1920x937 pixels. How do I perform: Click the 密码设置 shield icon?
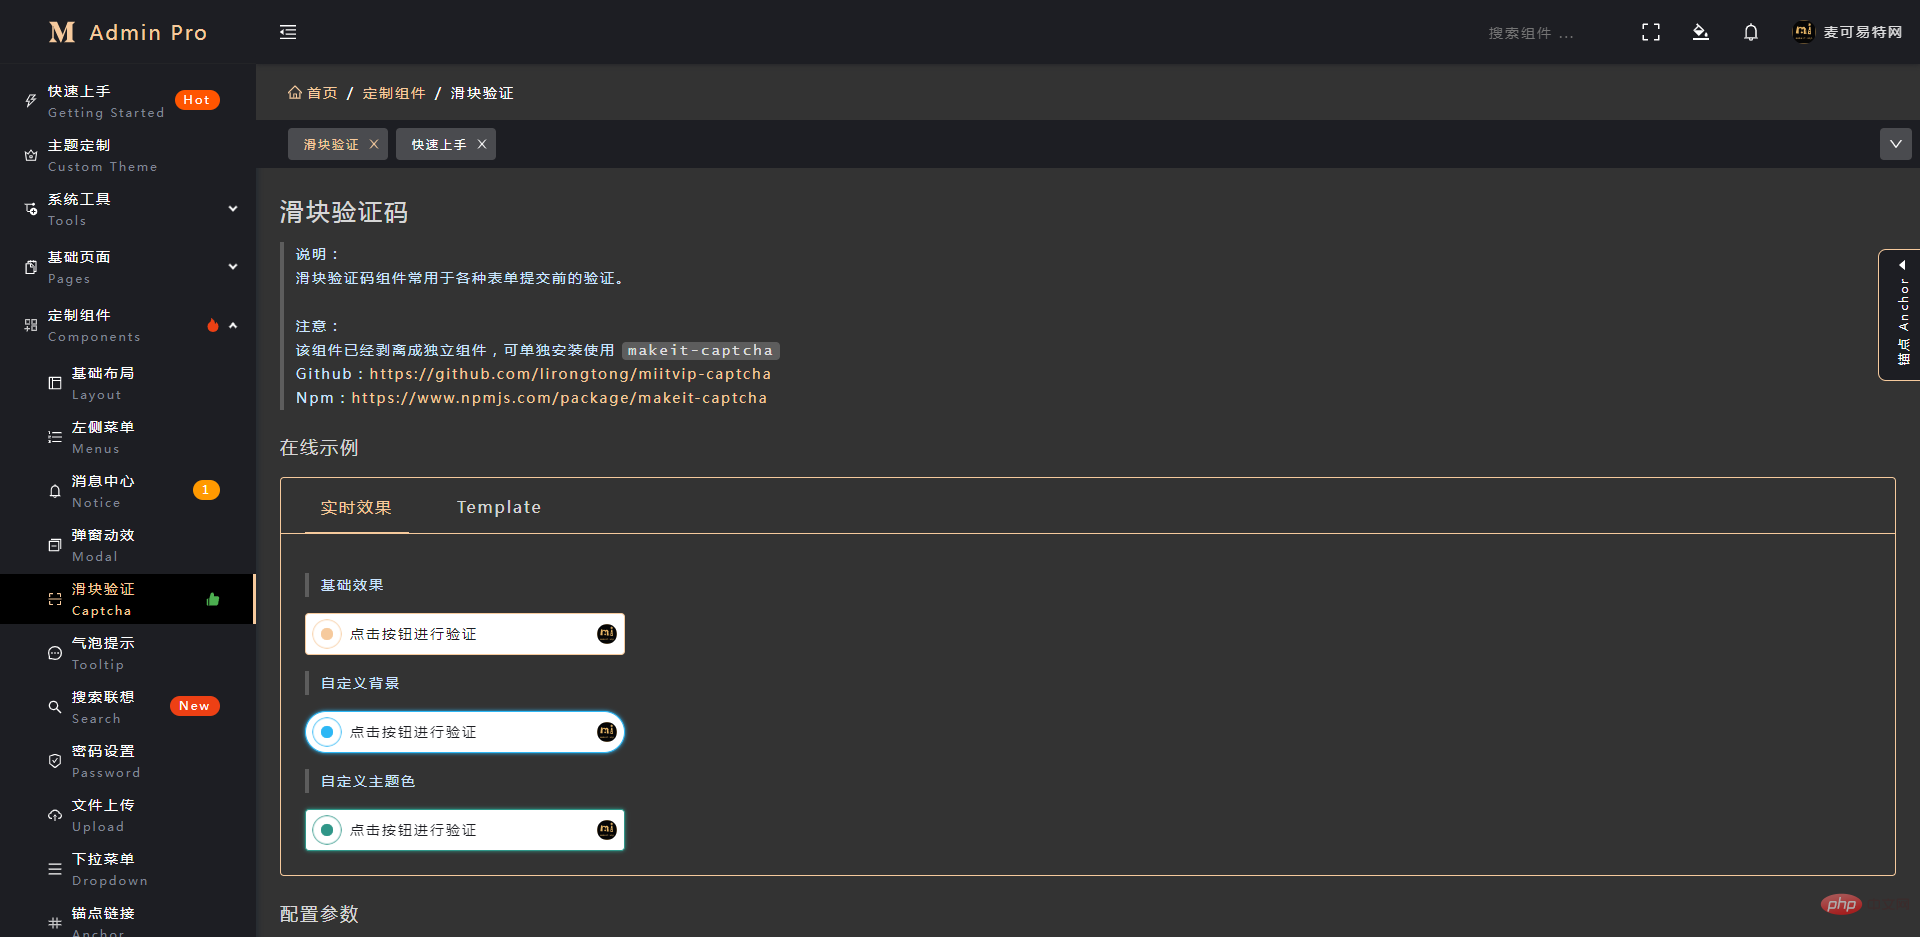click(x=55, y=761)
